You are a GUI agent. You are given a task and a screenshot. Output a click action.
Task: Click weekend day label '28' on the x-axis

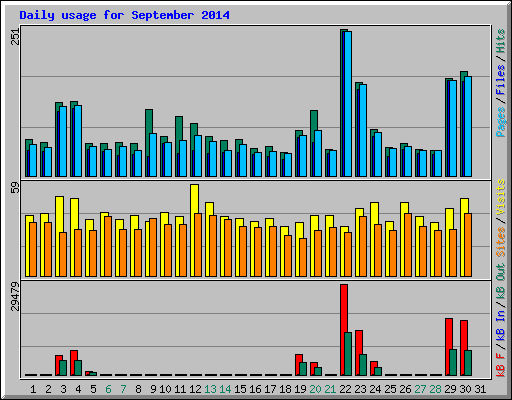[x=435, y=389]
